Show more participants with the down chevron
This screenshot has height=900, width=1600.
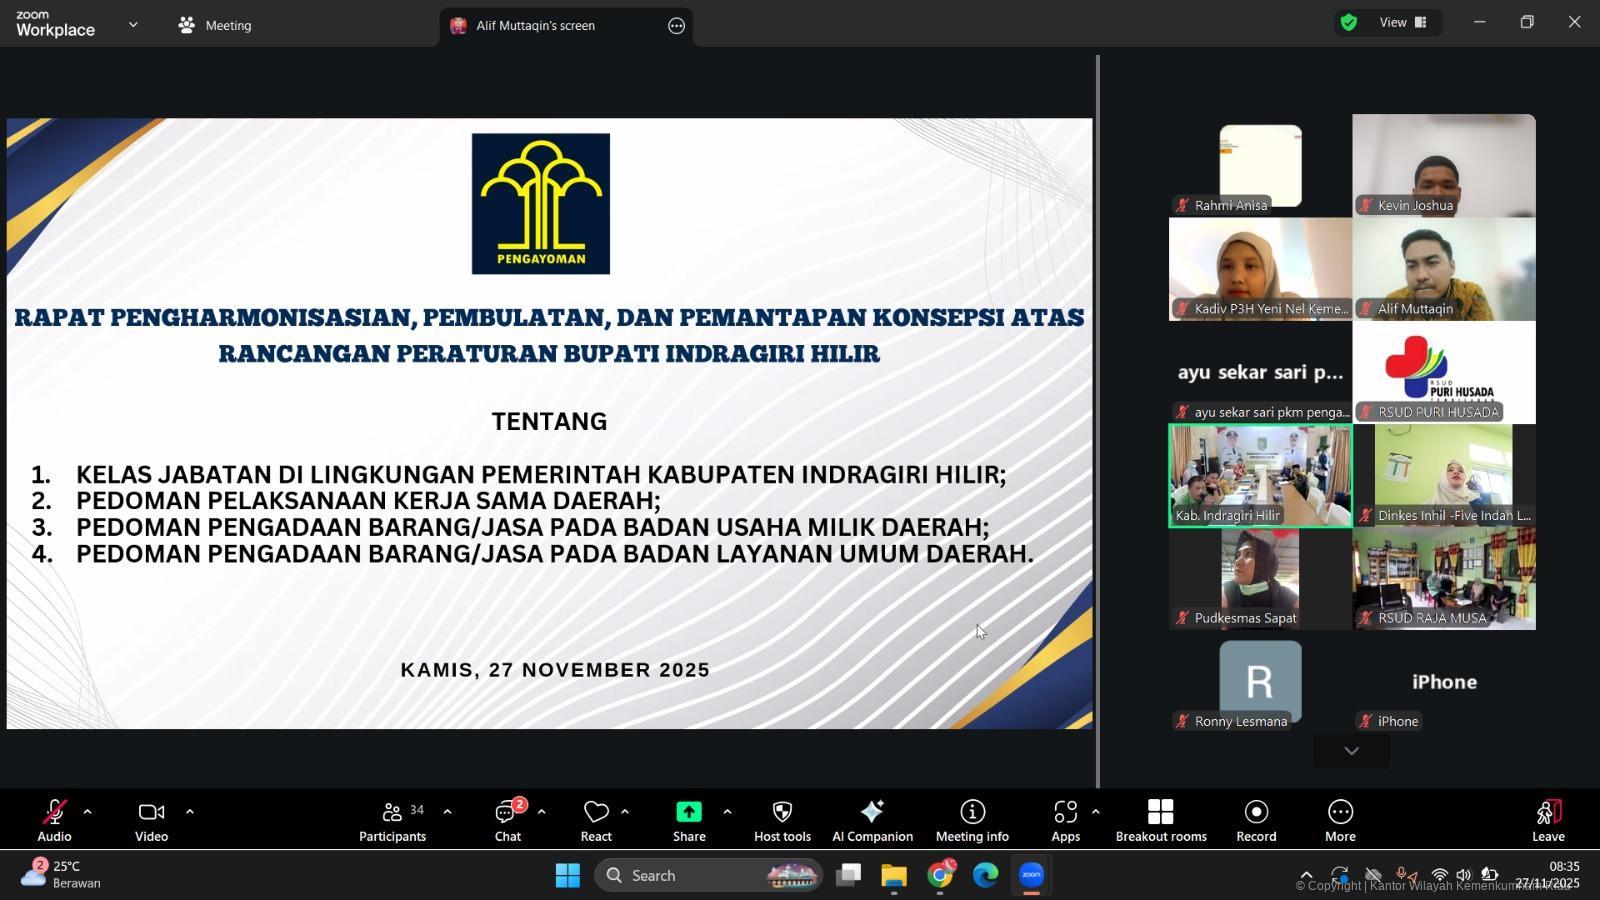[x=1351, y=751]
